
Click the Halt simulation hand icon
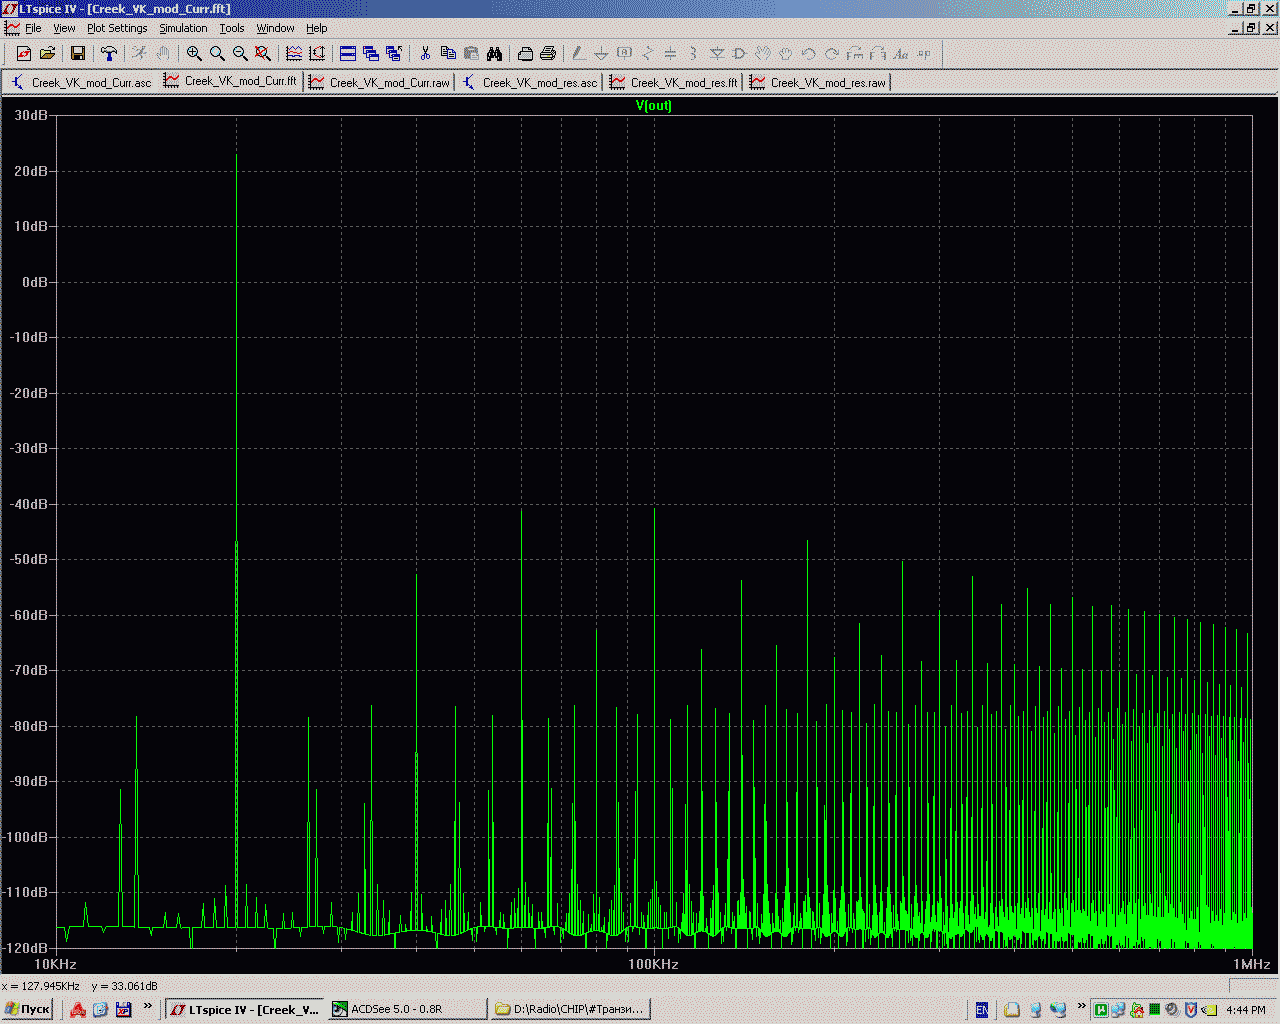point(163,53)
